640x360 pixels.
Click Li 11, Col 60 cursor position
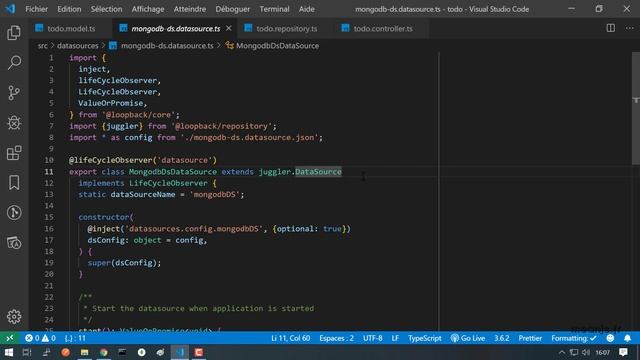tap(290, 338)
